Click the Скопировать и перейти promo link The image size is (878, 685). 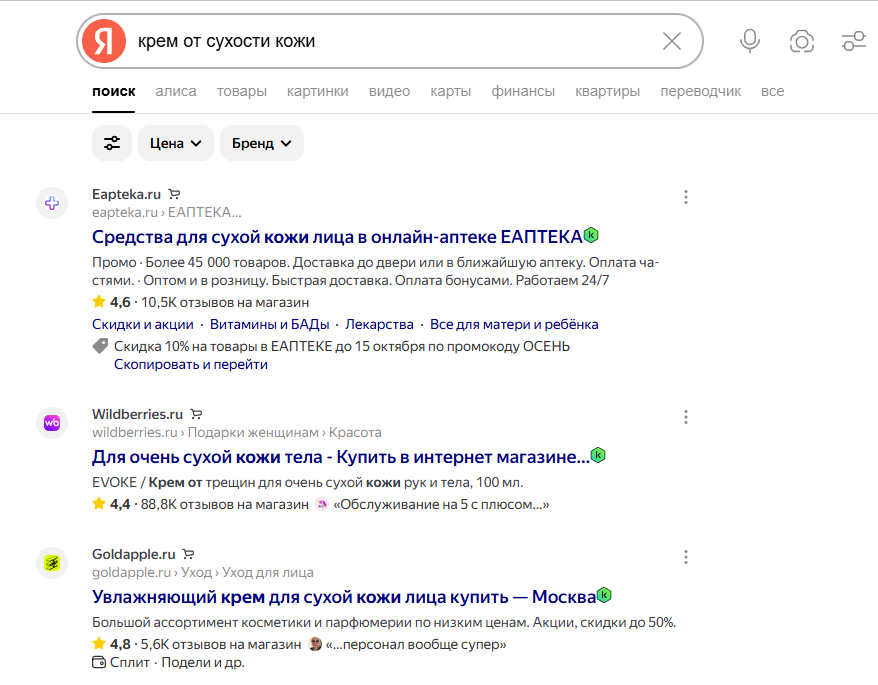189,364
